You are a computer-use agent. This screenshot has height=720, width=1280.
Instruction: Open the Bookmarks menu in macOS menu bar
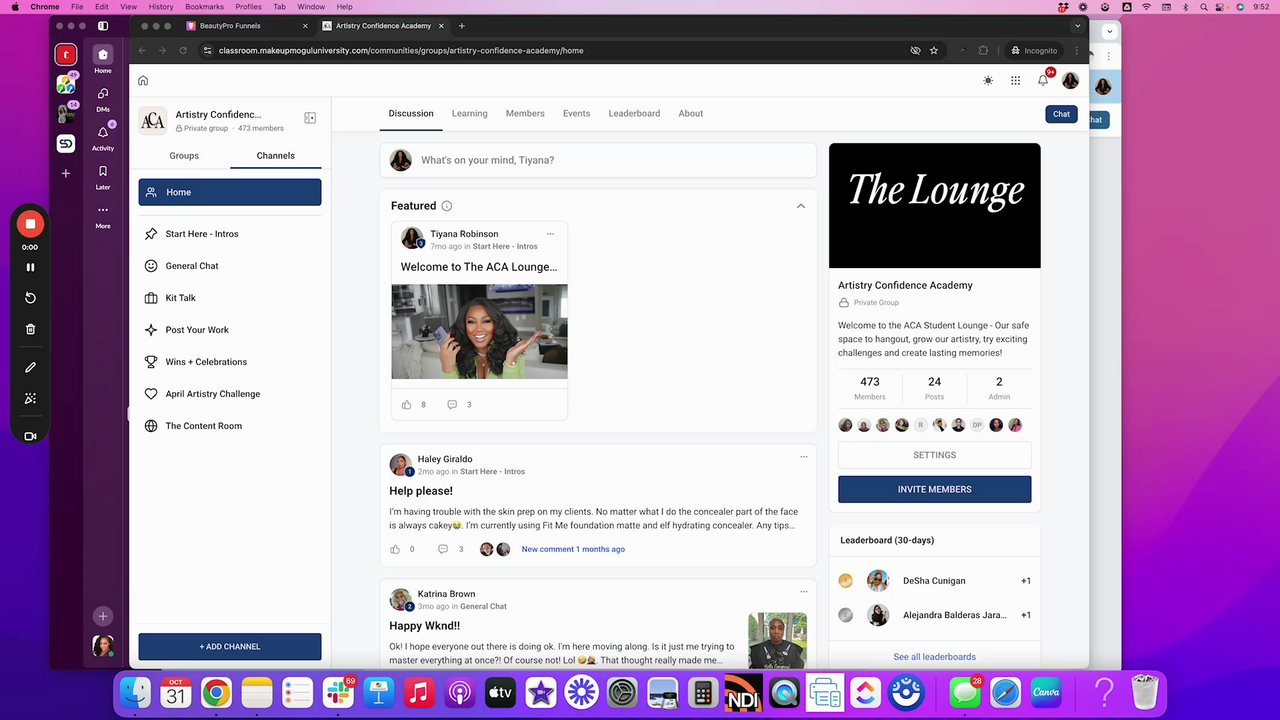[204, 7]
